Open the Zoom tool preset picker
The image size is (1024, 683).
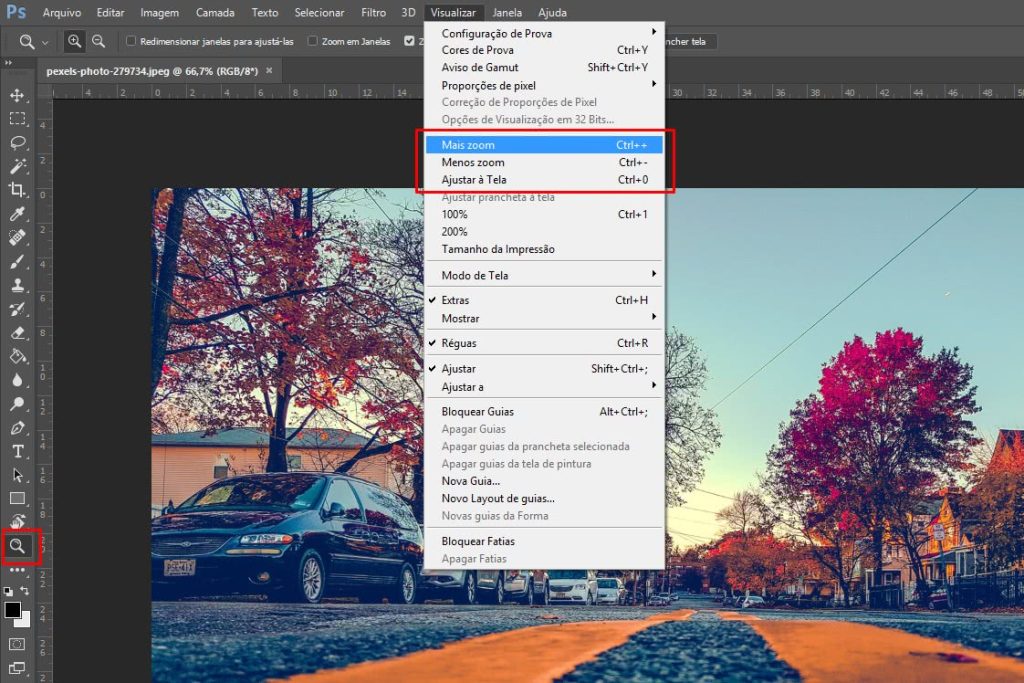(x=33, y=42)
